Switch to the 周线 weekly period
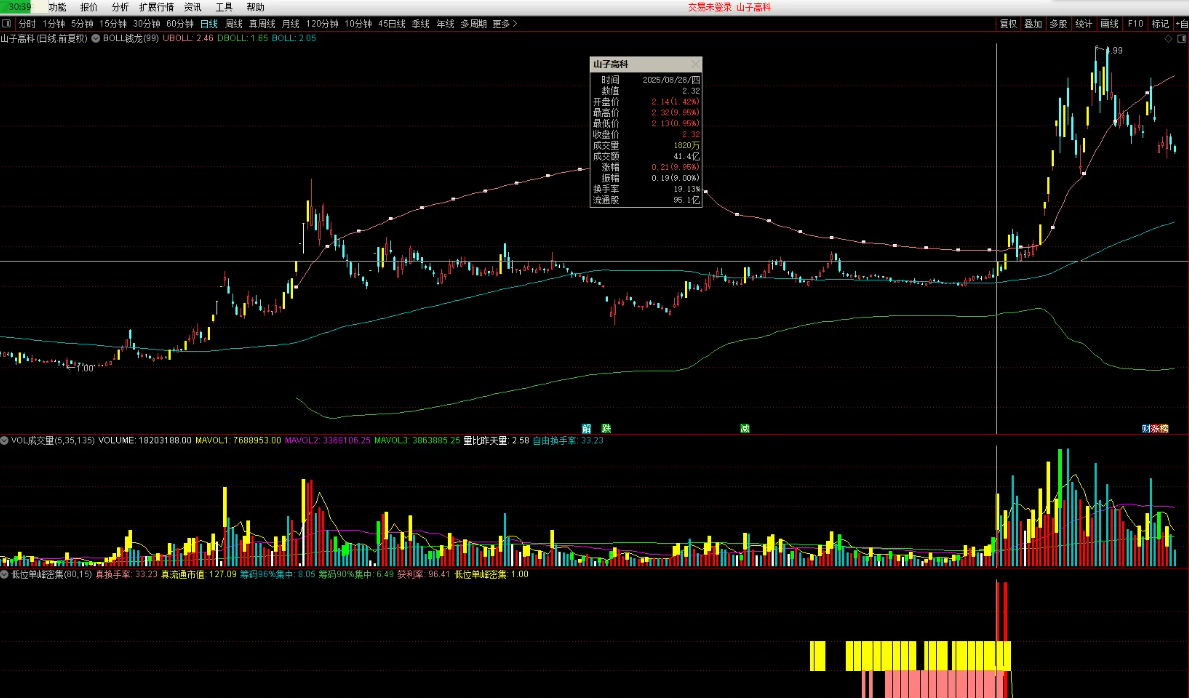 234,23
